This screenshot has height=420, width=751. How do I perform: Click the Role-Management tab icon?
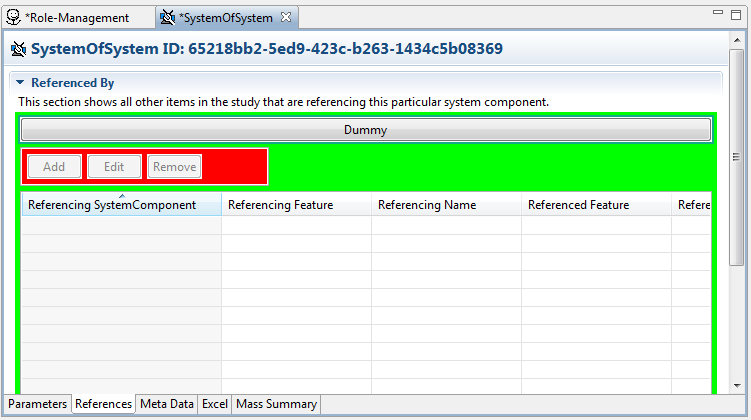[13, 17]
